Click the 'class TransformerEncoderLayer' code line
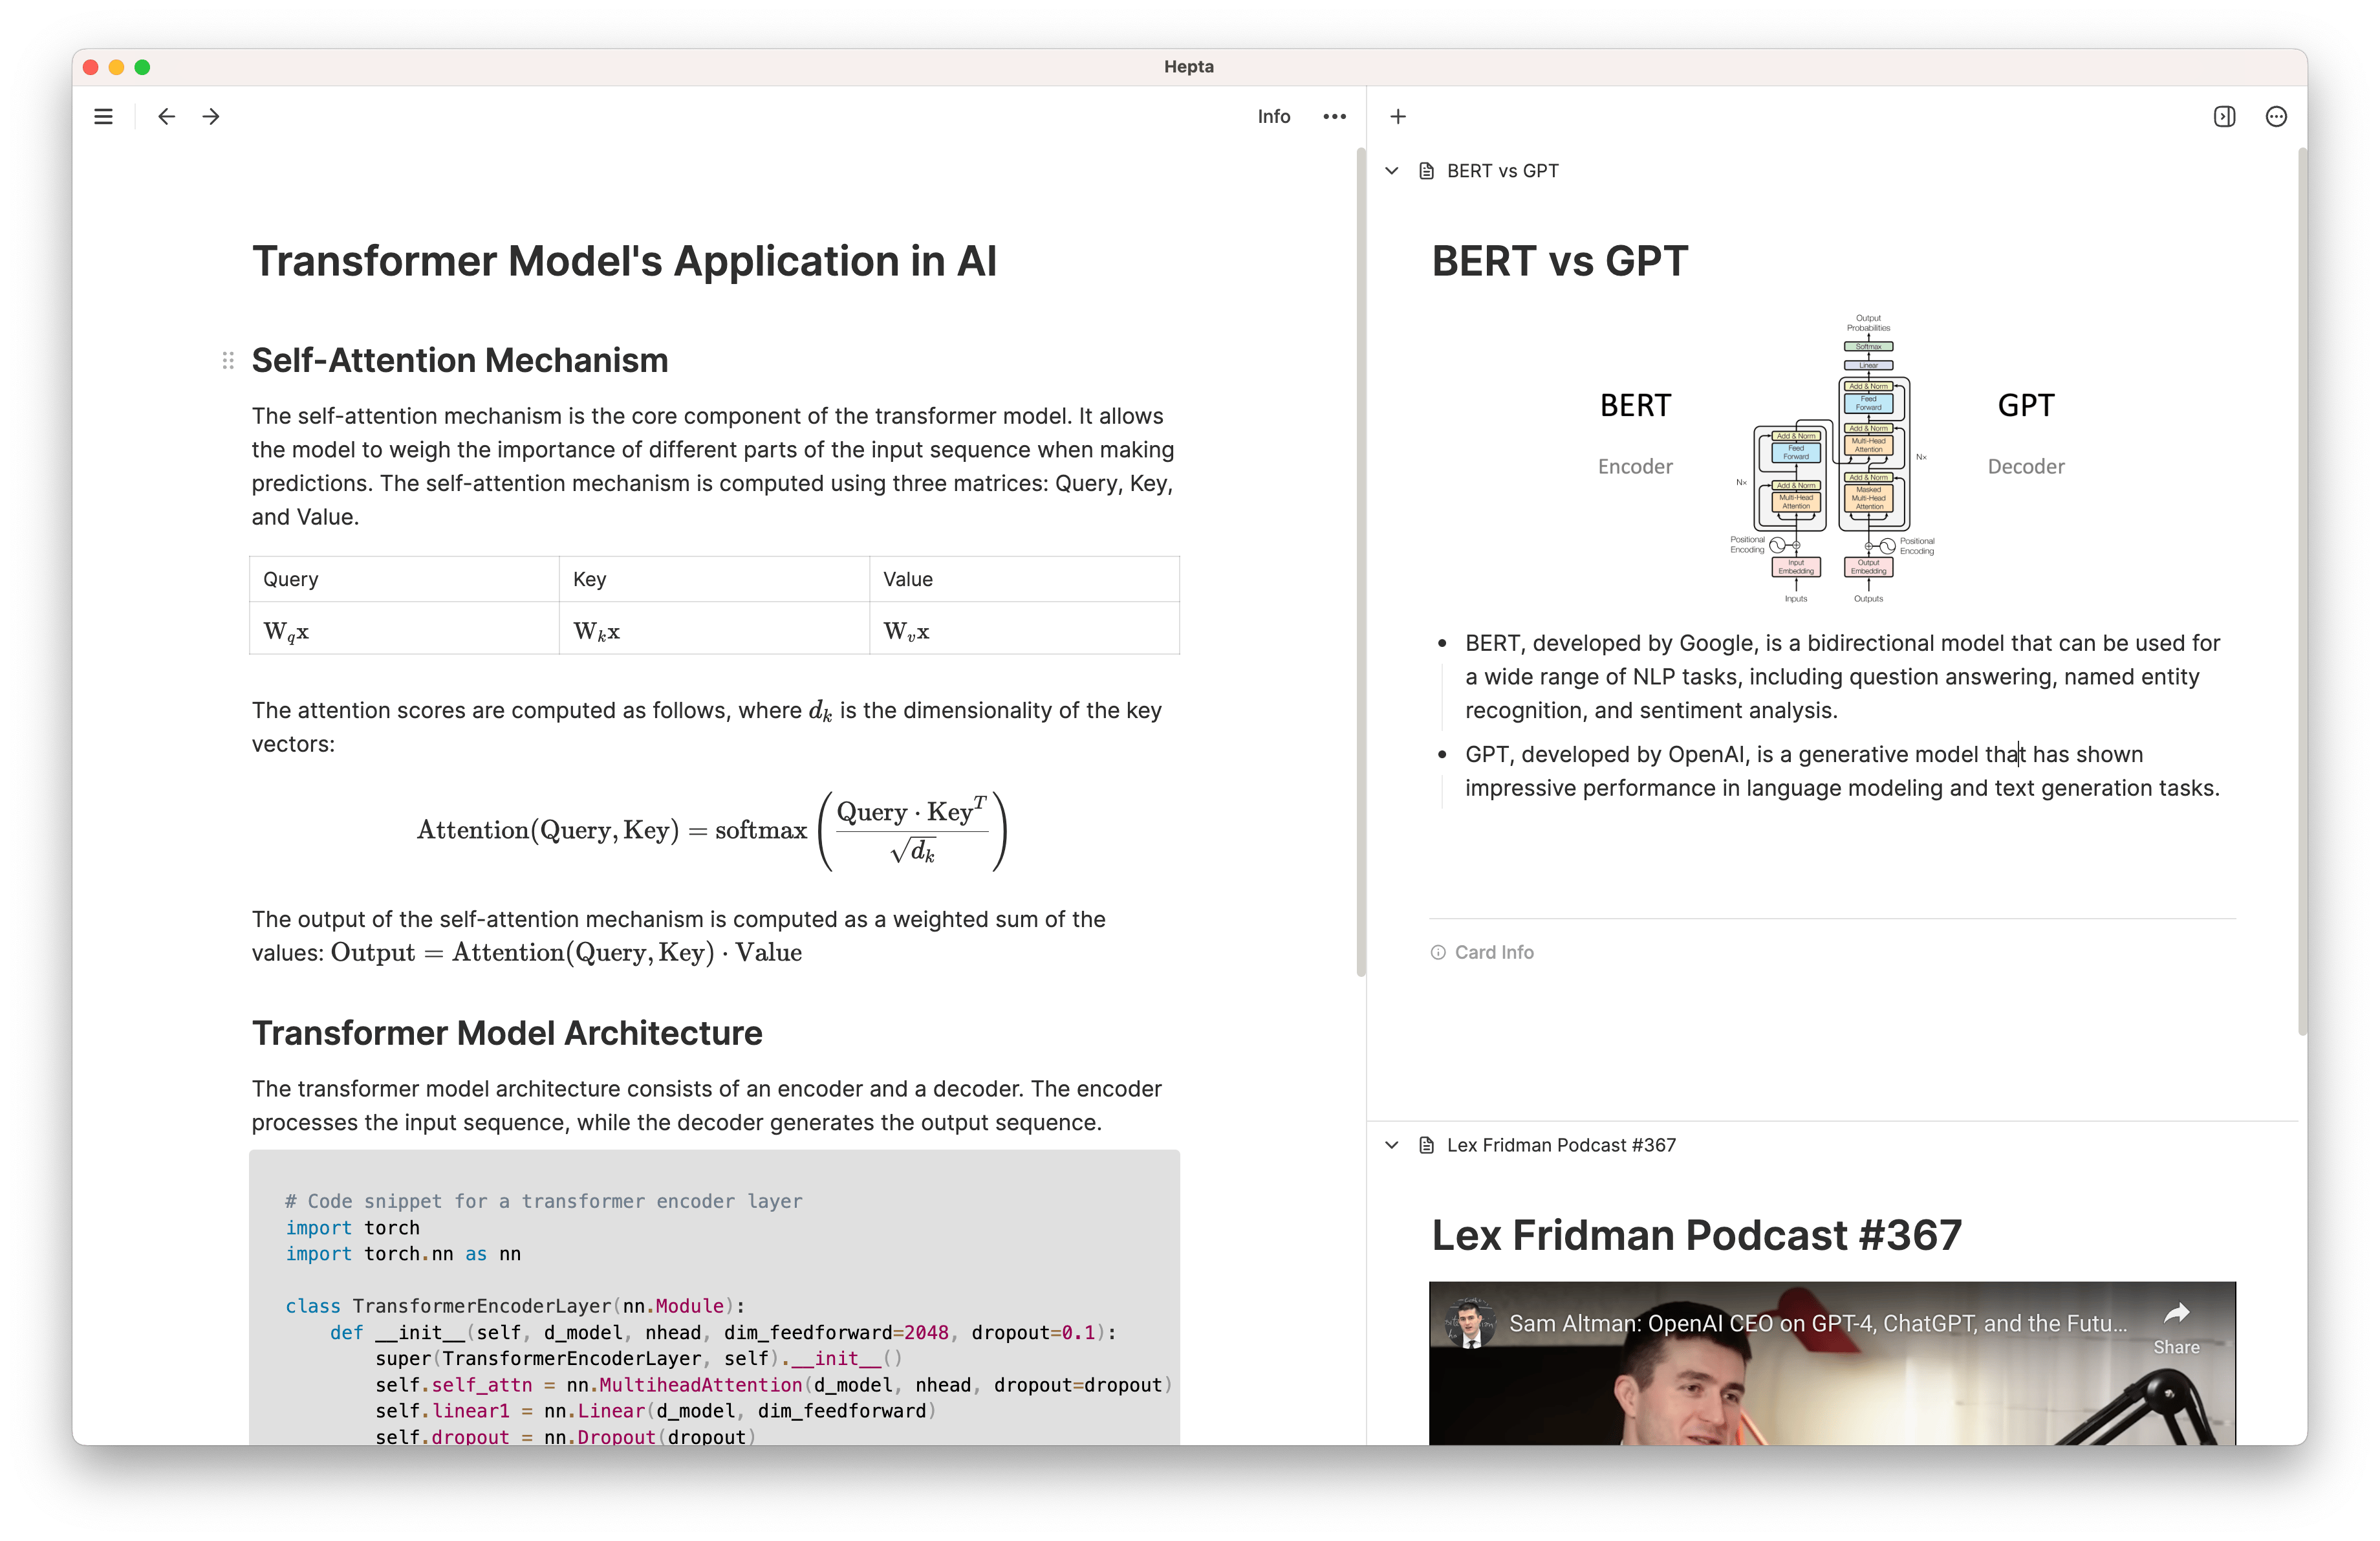Screen dimensions: 2380x1541 515,1306
